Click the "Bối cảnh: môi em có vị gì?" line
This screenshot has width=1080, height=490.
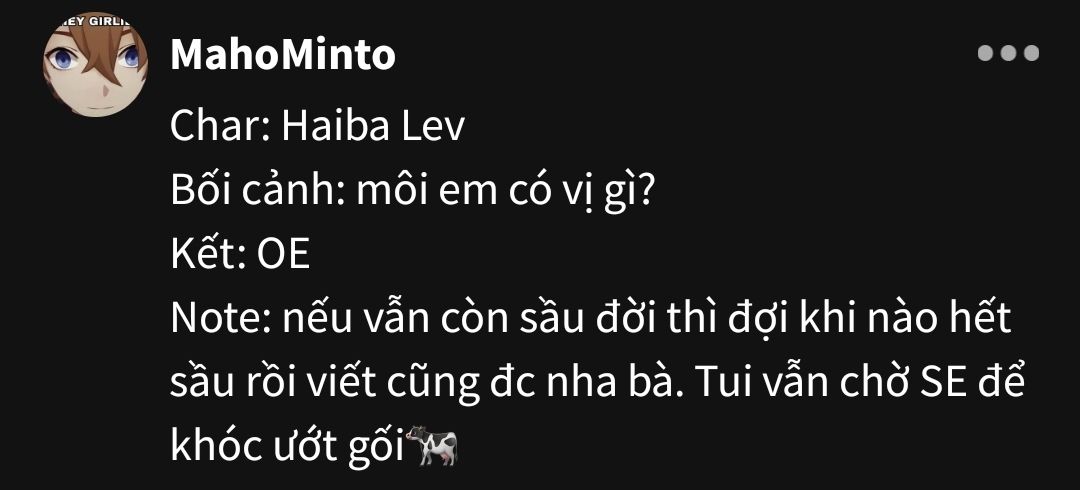[412, 191]
